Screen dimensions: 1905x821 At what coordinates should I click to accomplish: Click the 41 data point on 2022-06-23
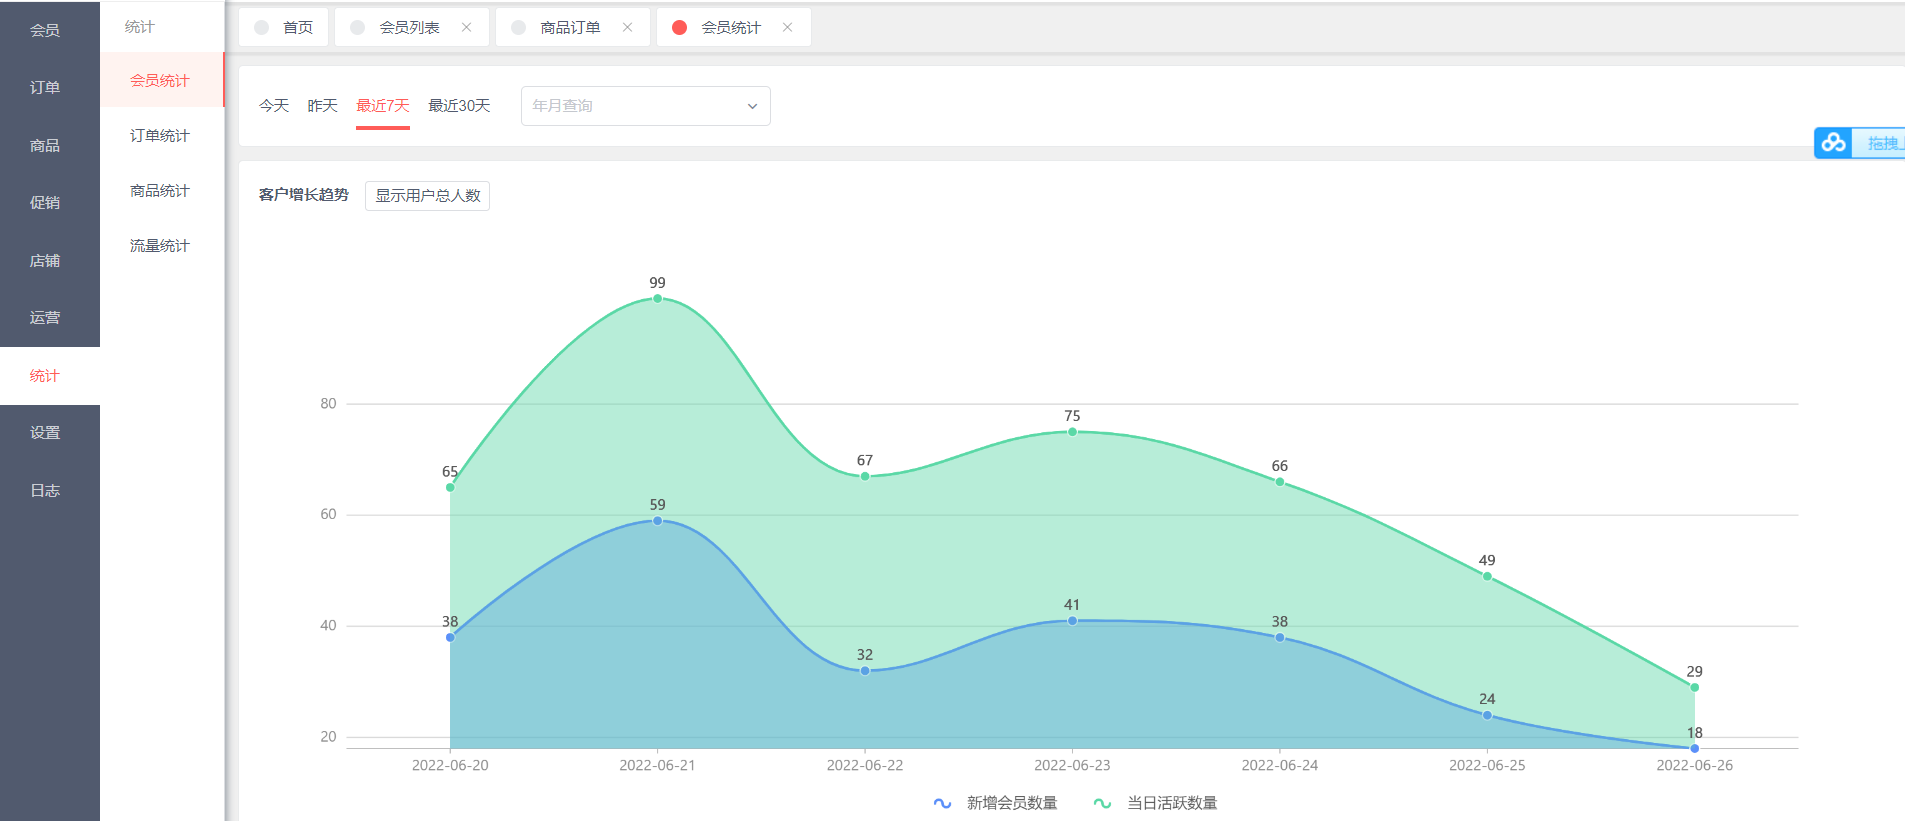point(1072,621)
